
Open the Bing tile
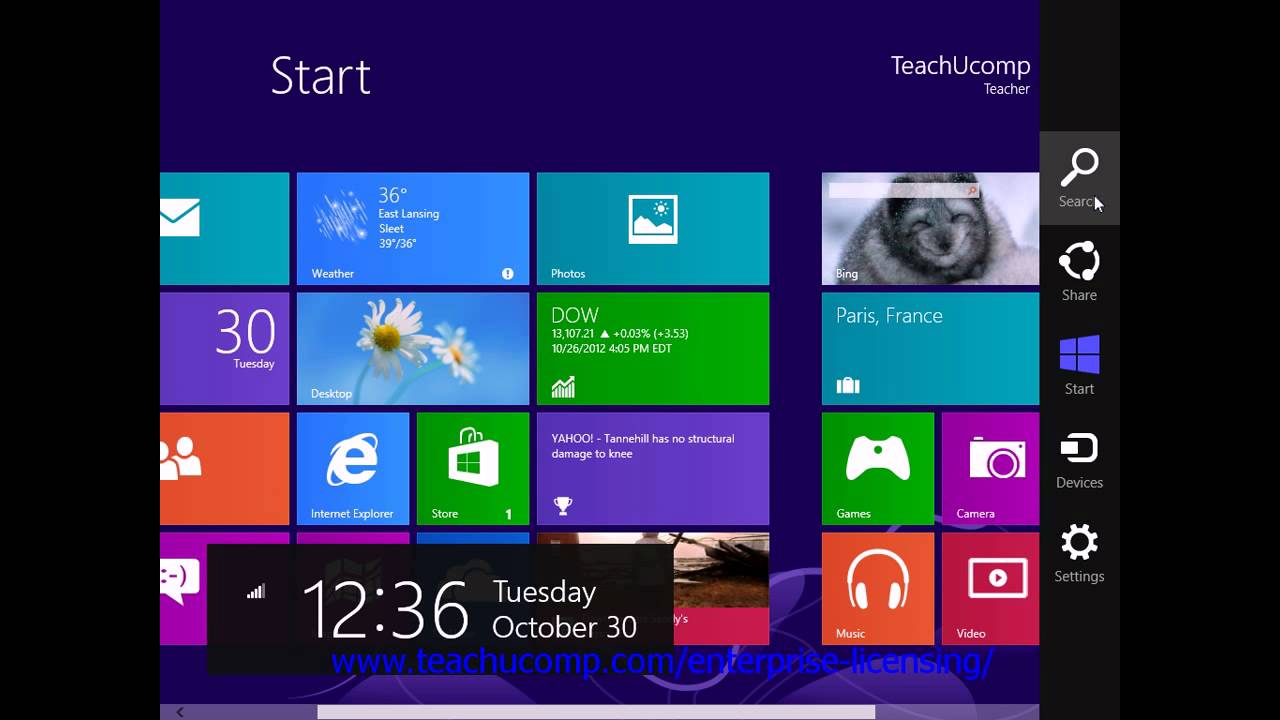tap(930, 229)
